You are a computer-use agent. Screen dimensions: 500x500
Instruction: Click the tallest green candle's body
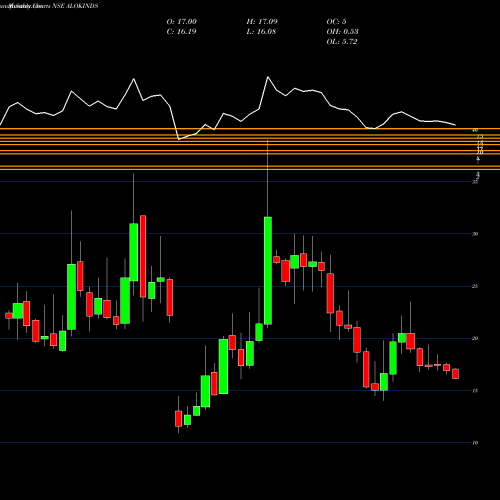coord(268,271)
